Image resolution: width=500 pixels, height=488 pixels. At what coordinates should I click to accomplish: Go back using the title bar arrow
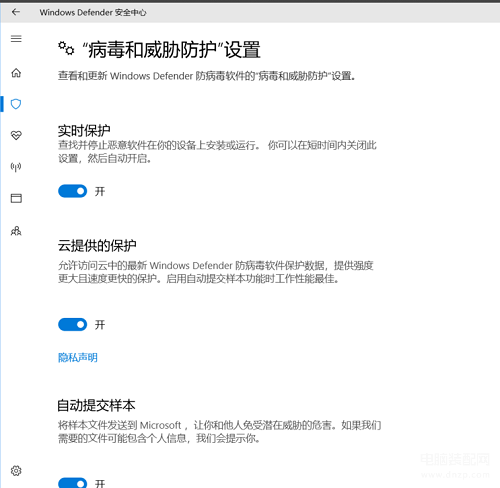tap(16, 12)
